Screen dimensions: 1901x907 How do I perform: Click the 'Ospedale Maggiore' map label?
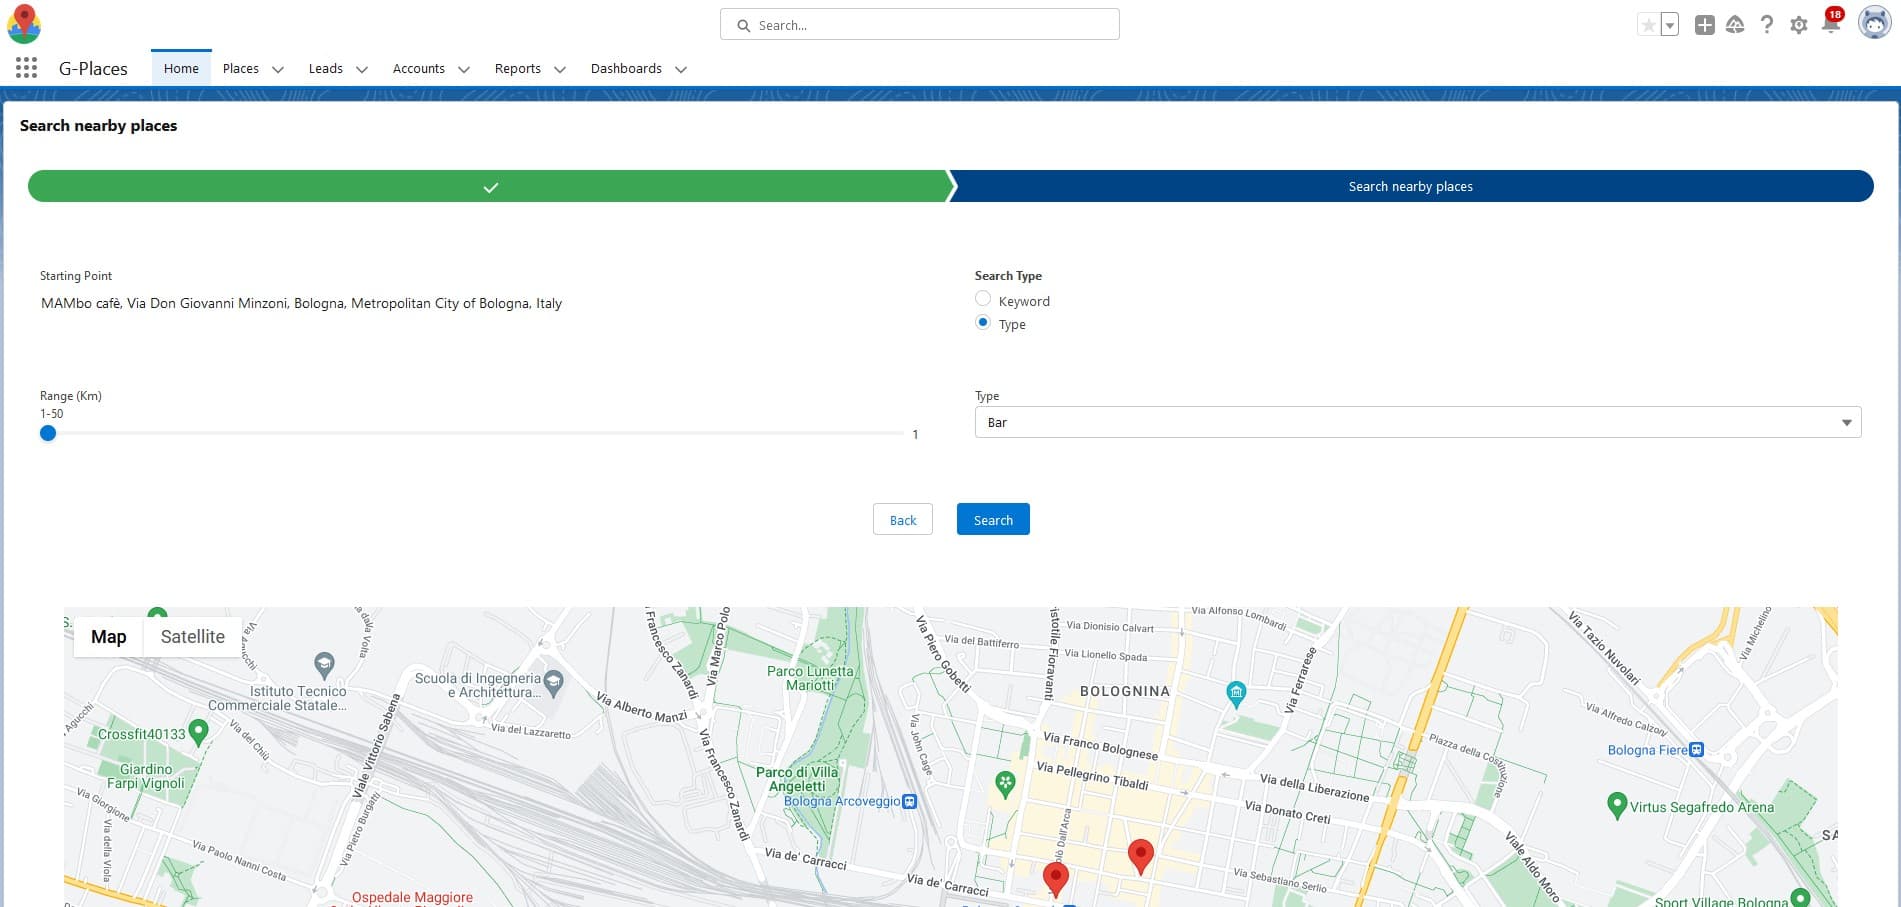(x=412, y=897)
